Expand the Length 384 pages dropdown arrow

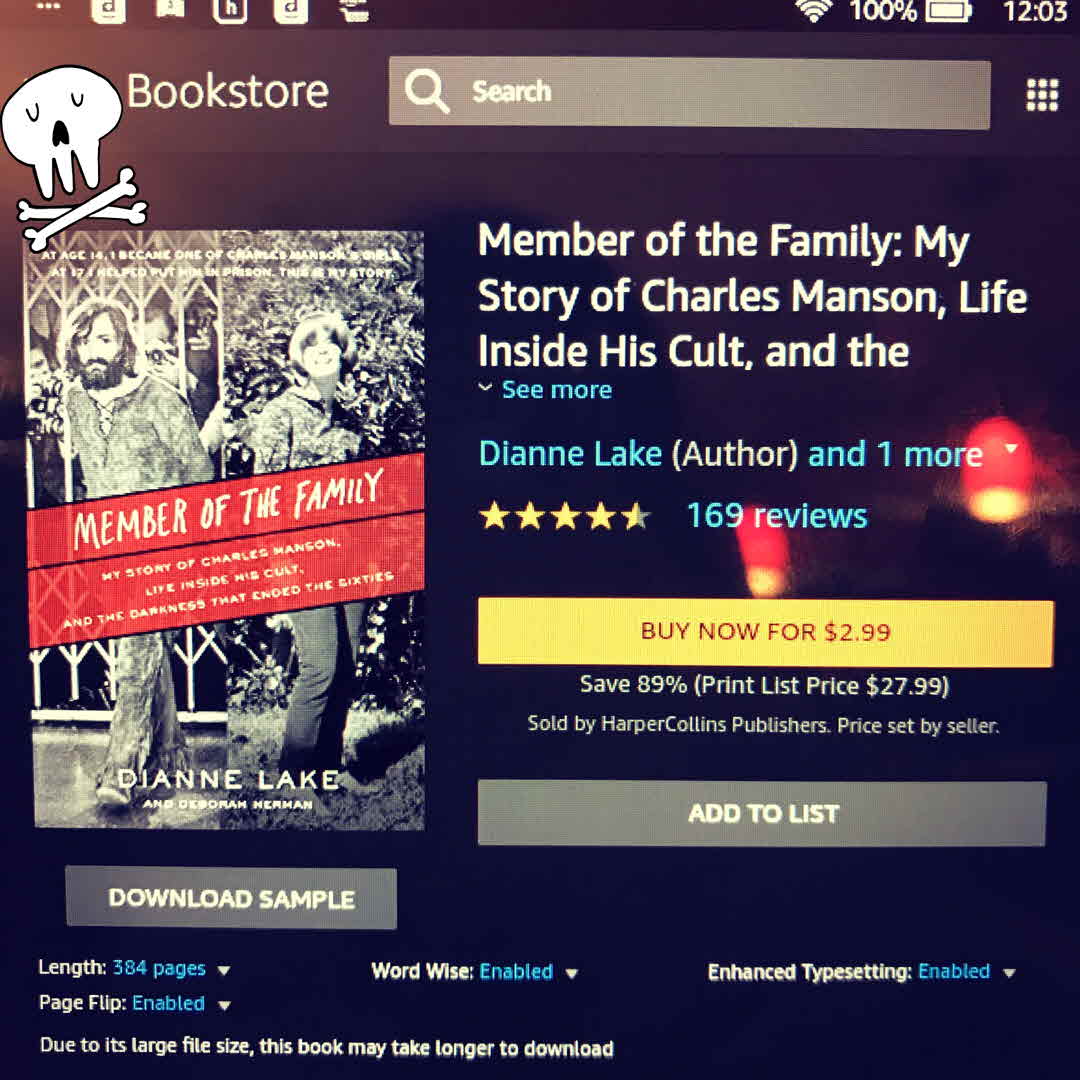(224, 970)
